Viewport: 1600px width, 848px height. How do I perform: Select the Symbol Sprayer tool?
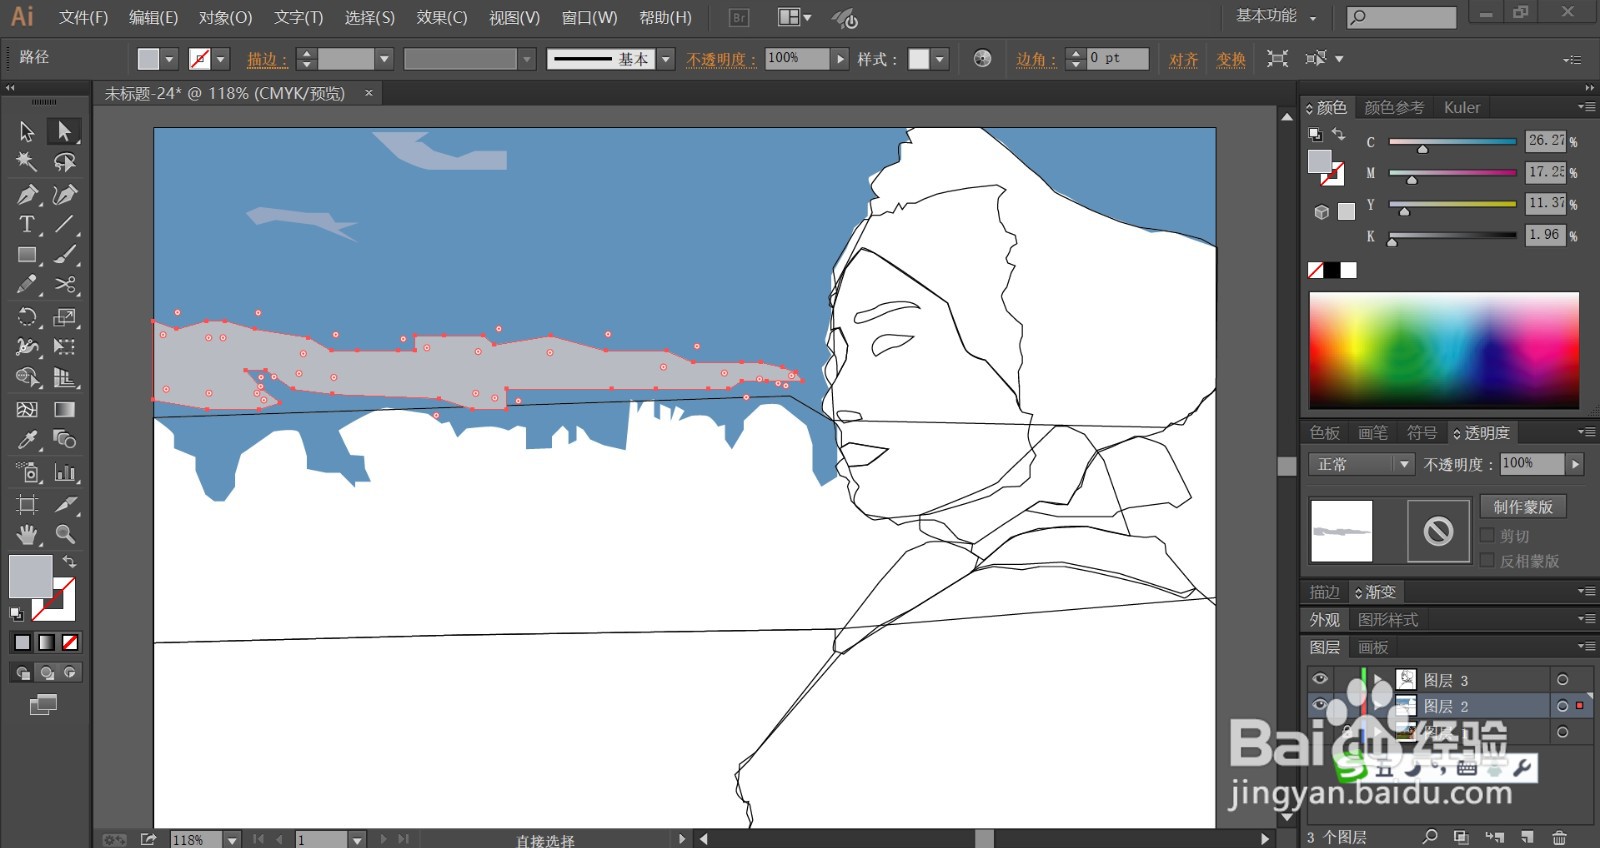tap(27, 472)
